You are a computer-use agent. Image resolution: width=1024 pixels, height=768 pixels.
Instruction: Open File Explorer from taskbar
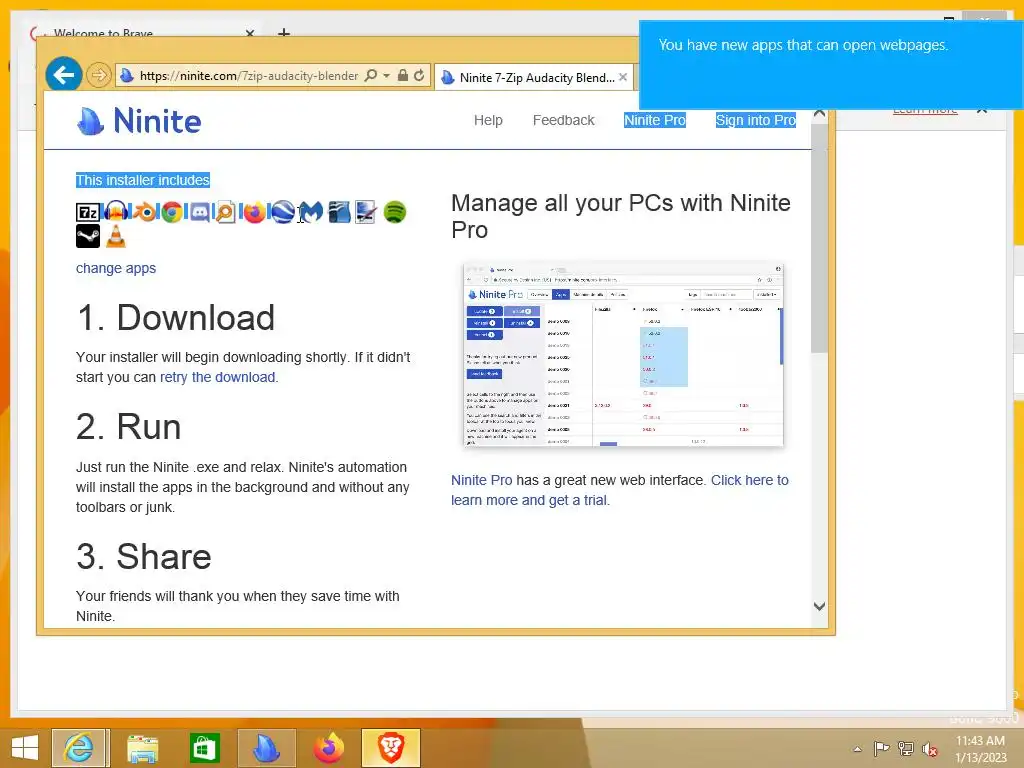[142, 748]
